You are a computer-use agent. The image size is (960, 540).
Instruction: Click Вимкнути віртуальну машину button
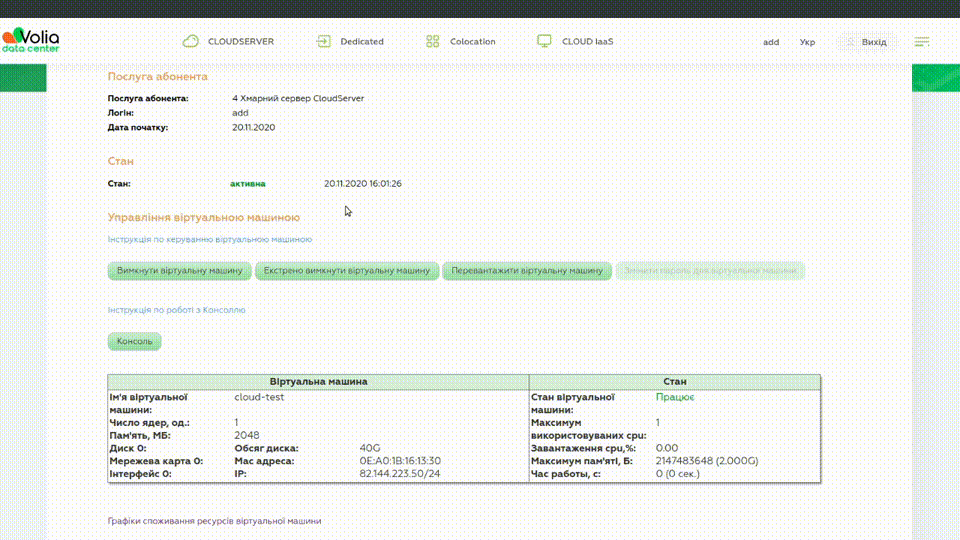click(x=180, y=271)
